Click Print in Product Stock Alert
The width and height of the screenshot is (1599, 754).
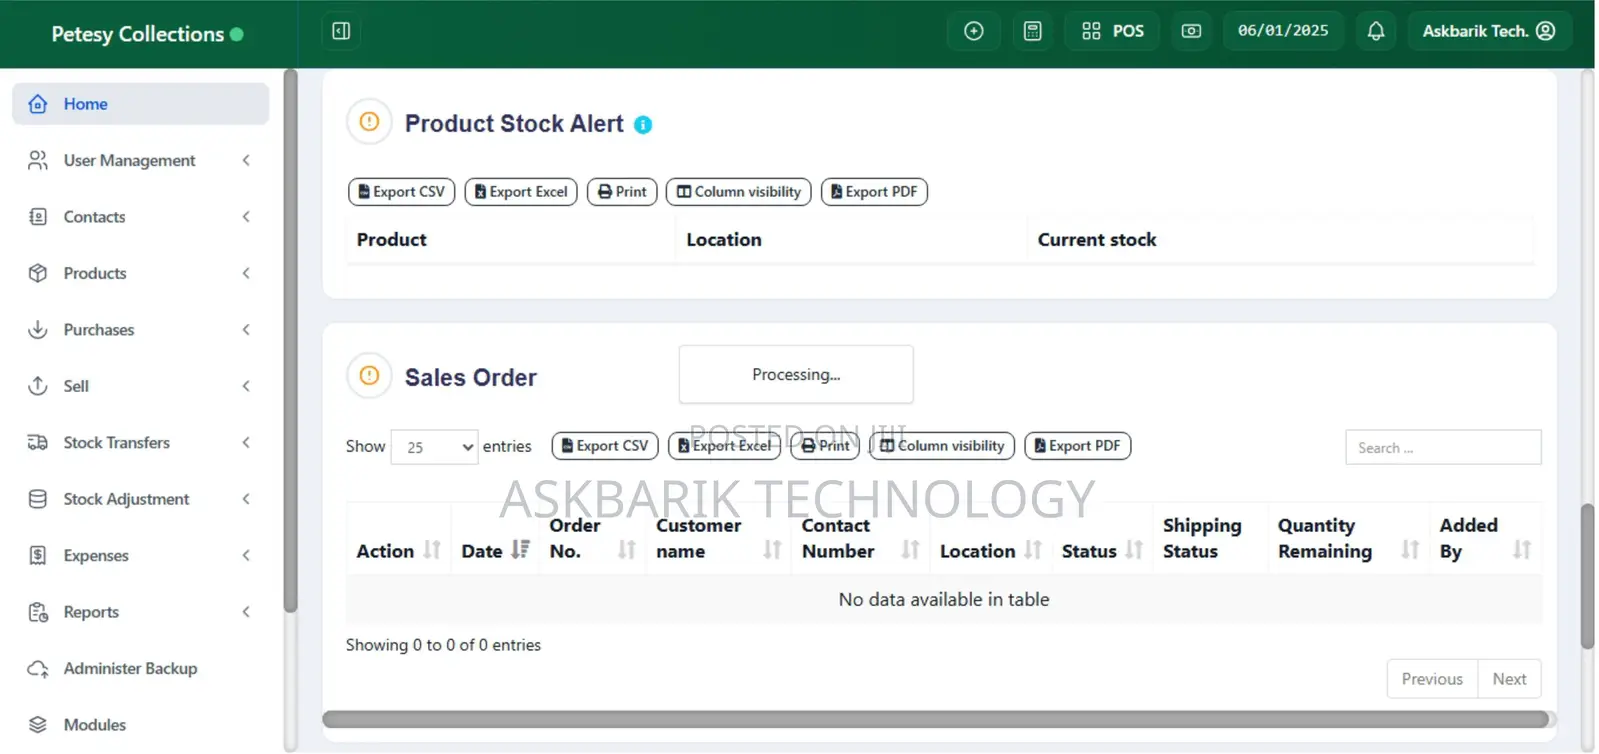point(622,192)
